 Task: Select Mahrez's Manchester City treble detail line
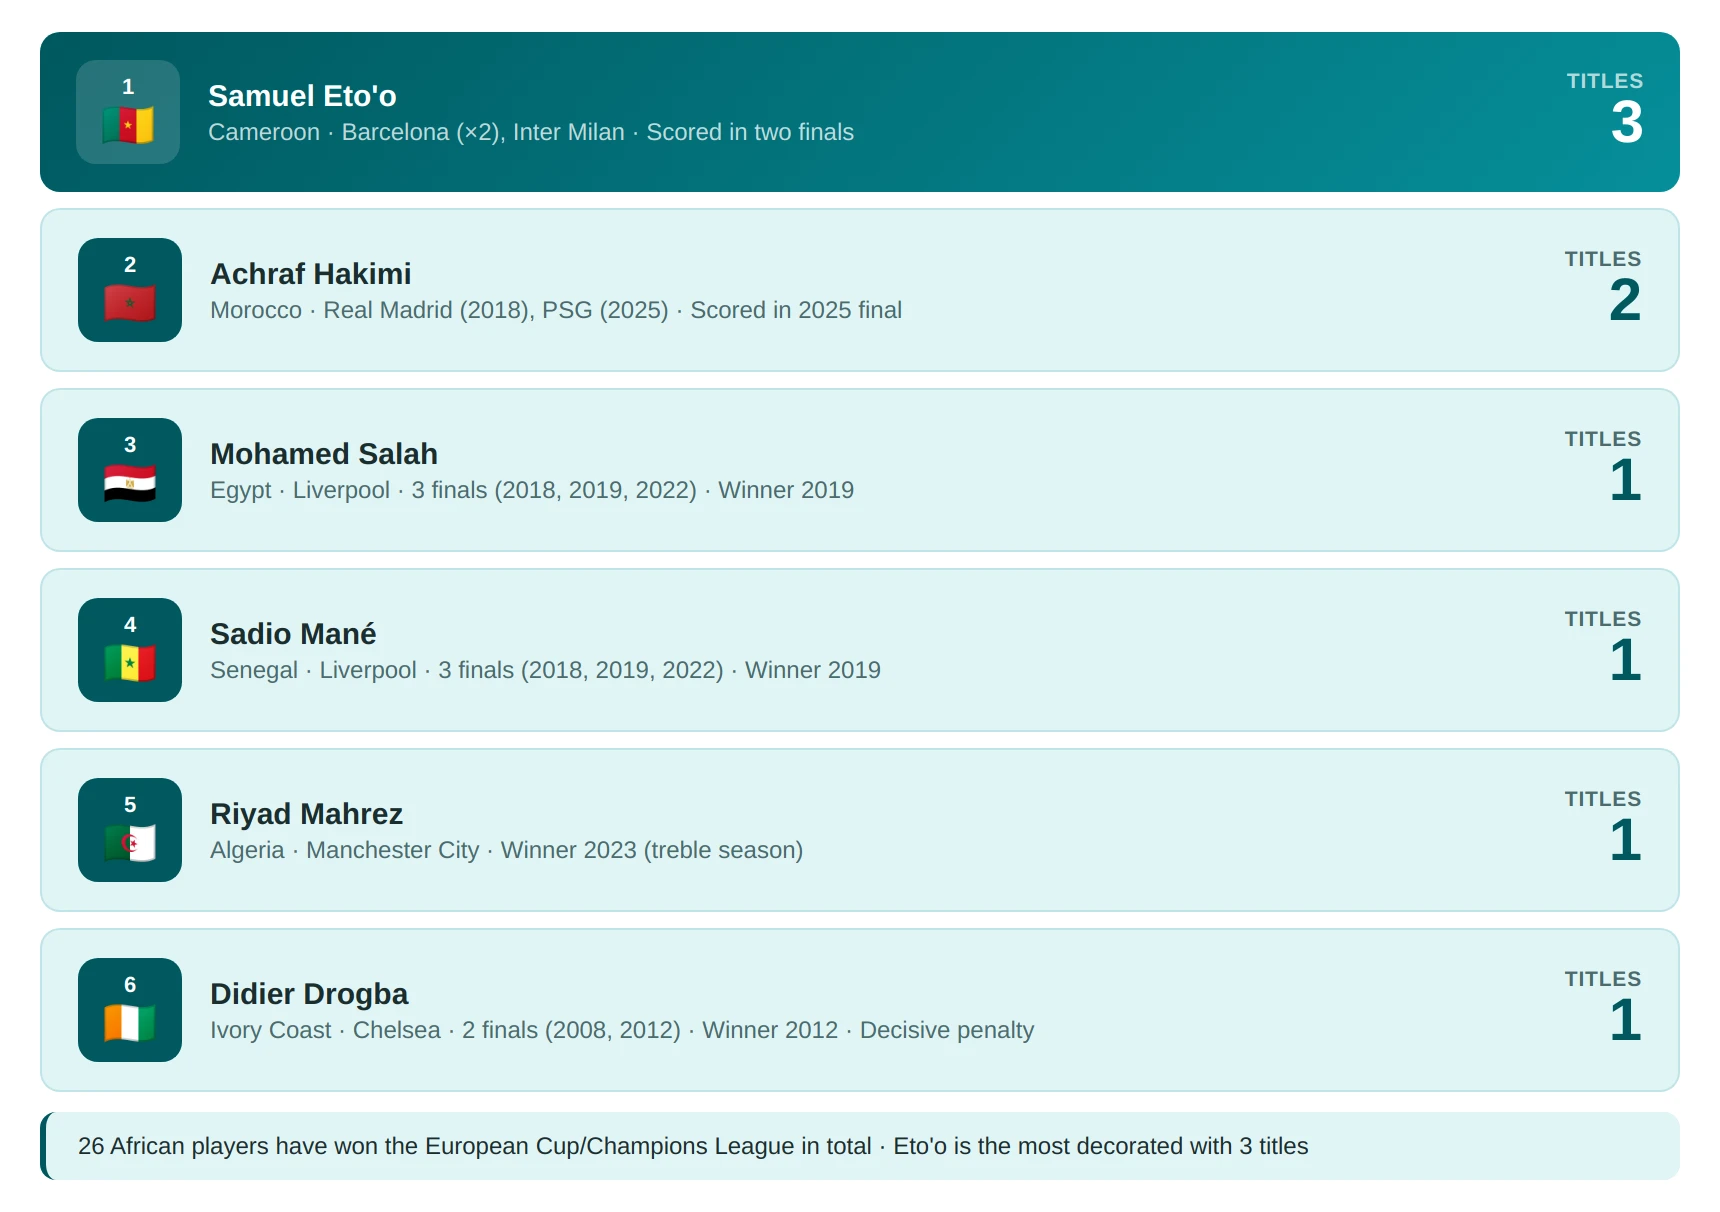tap(506, 850)
